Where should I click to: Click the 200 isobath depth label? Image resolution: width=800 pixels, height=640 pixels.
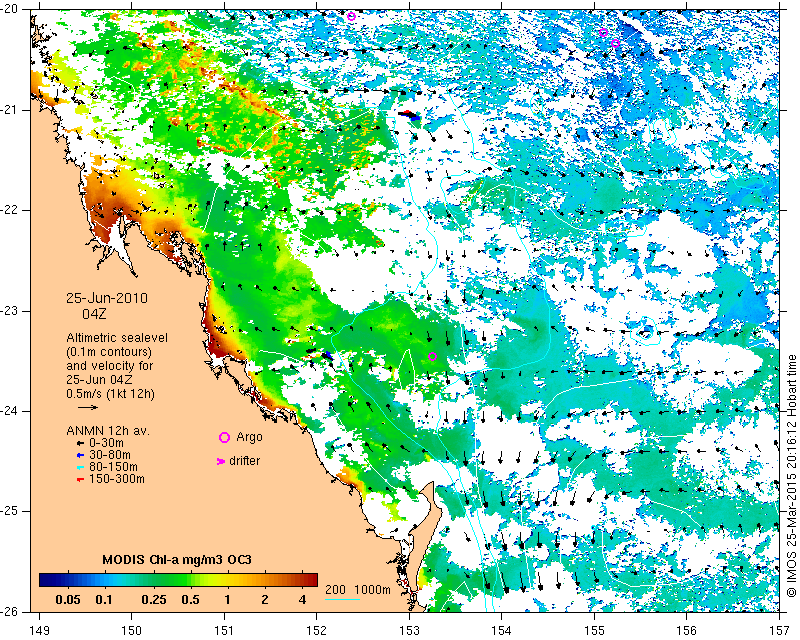pyautogui.click(x=336, y=590)
